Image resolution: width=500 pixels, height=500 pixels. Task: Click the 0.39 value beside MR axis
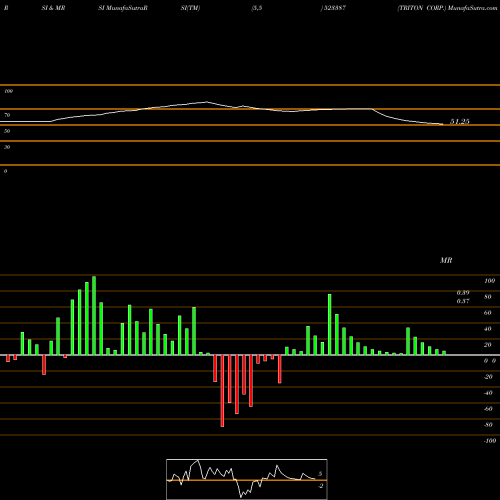click(463, 293)
